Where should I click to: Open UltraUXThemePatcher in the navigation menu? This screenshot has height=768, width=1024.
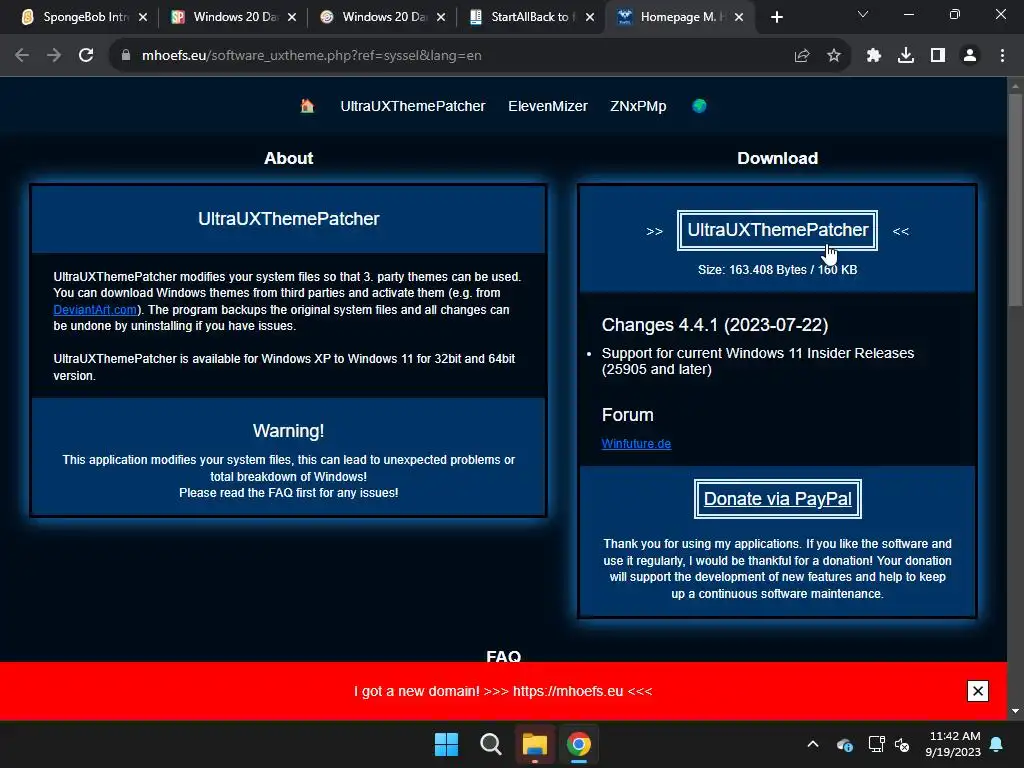pos(413,106)
